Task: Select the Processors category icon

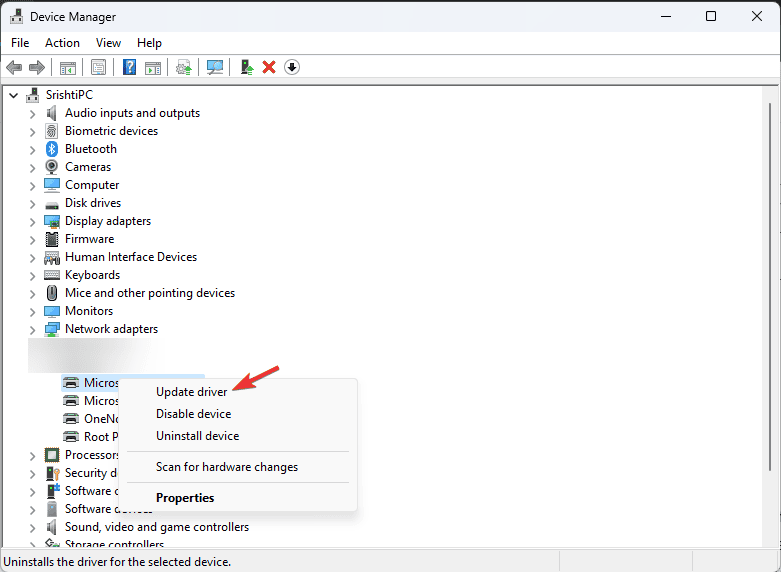Action: tap(52, 455)
